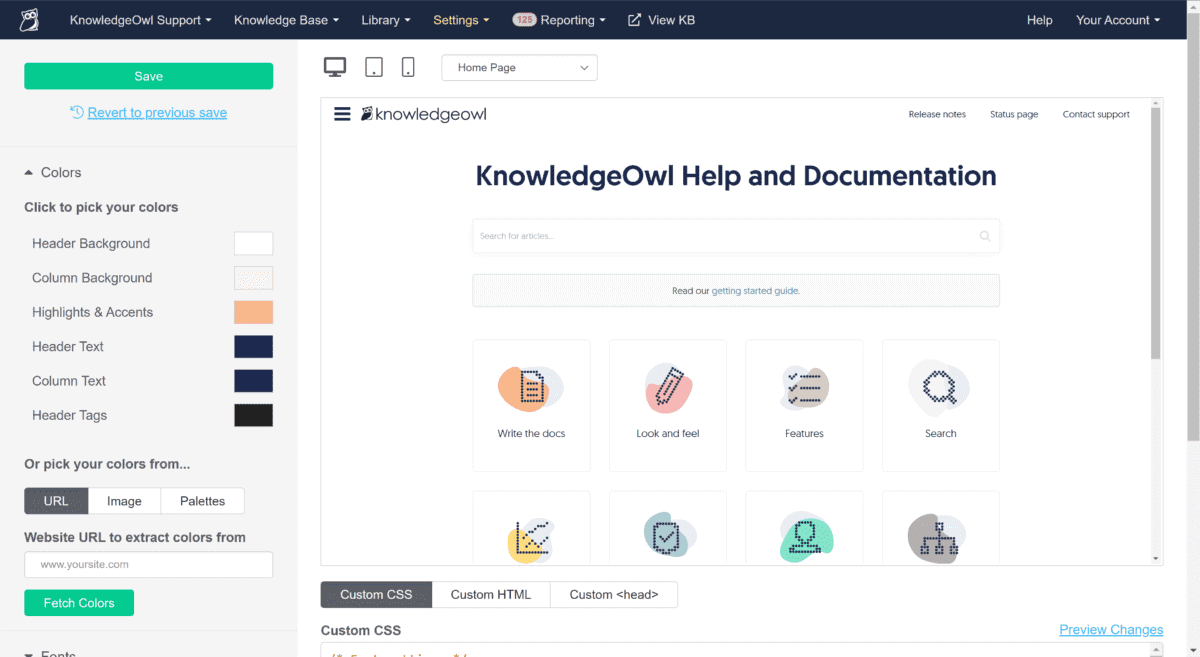Switch to the Palettes color source option

tap(202, 500)
